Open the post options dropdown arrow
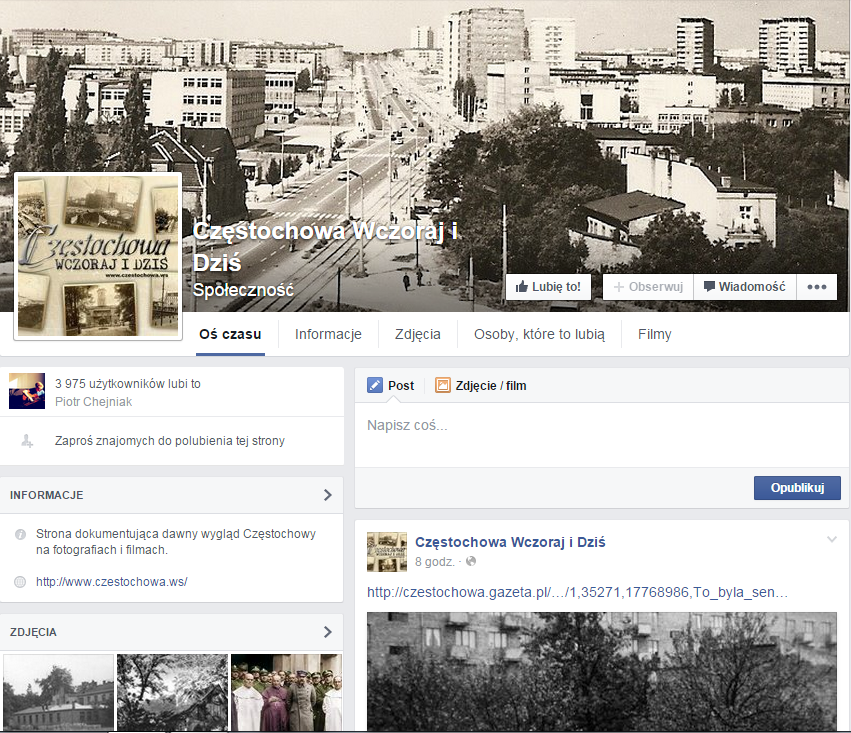The width and height of the screenshot is (851, 733). click(x=831, y=539)
